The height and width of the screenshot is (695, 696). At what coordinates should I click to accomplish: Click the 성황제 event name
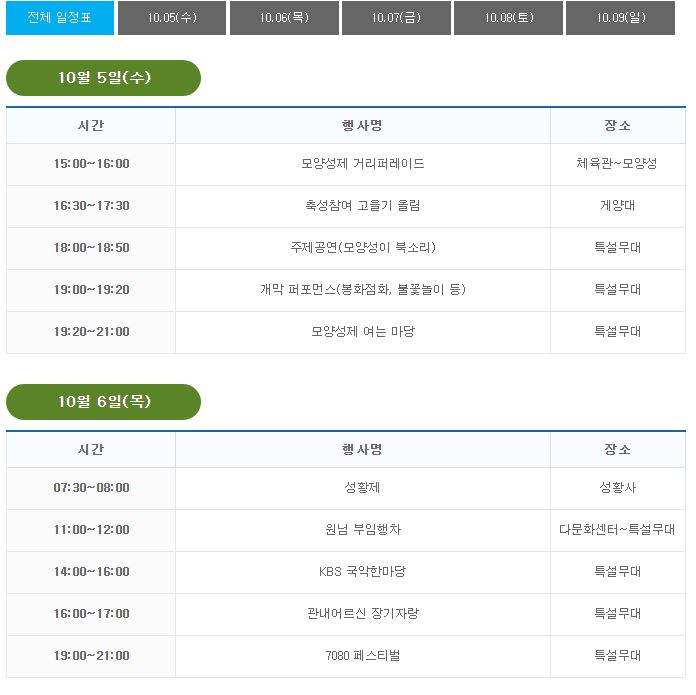pyautogui.click(x=362, y=488)
